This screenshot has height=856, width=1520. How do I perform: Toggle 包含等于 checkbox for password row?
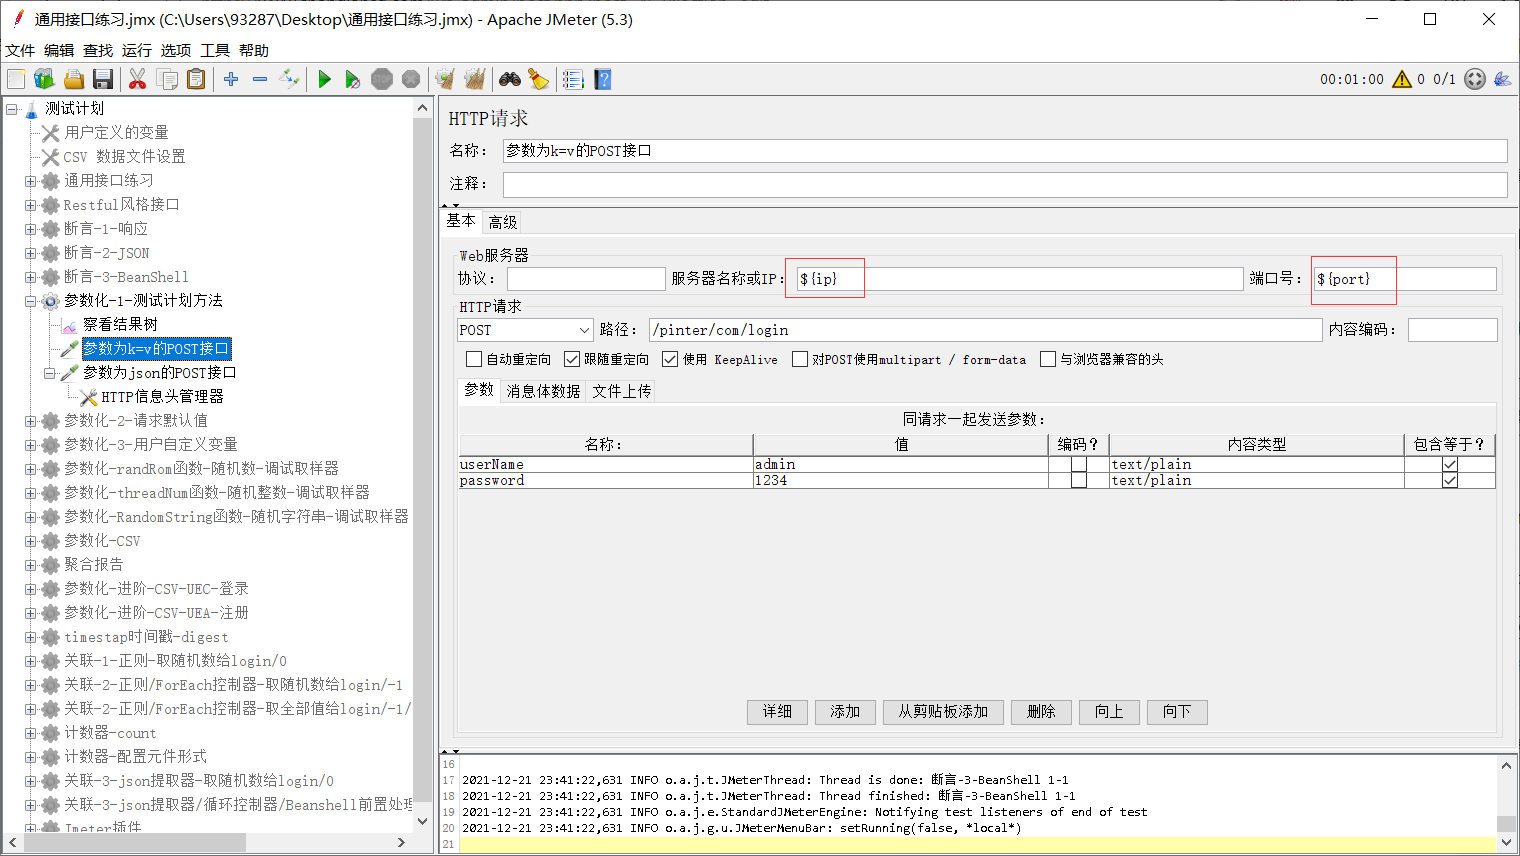[x=1450, y=480]
